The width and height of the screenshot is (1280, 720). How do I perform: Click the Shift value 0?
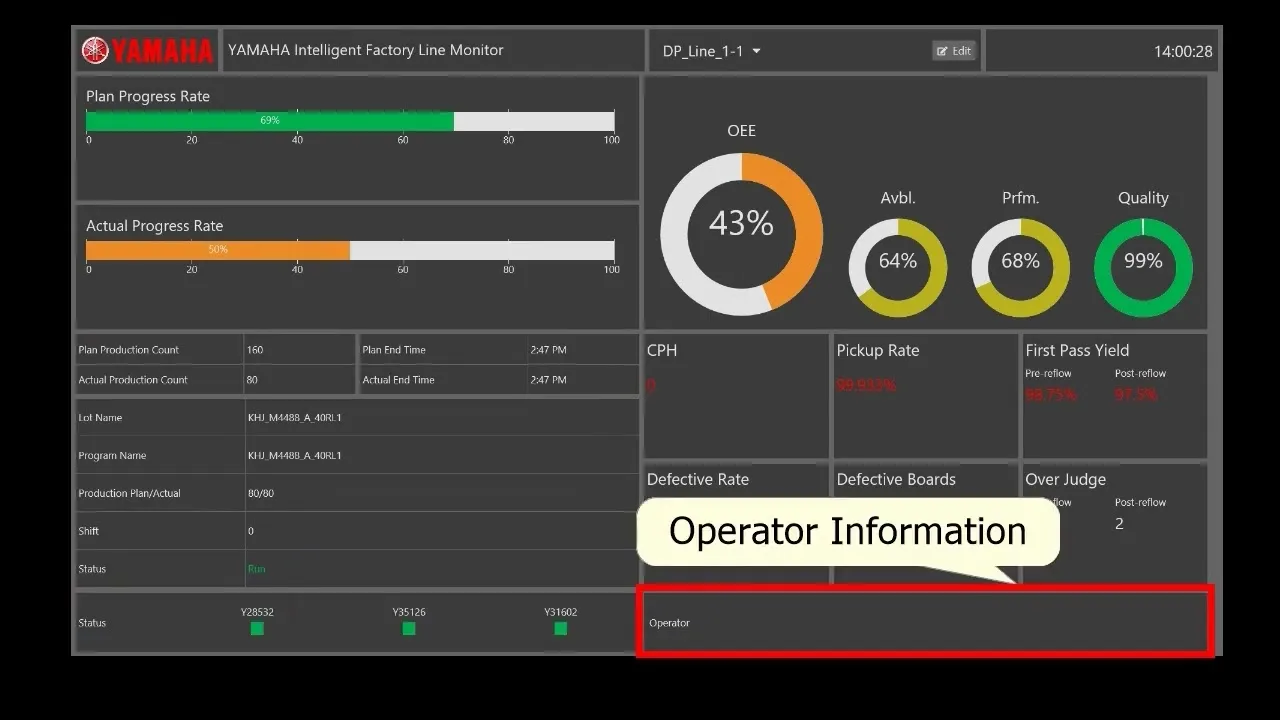tap(251, 532)
